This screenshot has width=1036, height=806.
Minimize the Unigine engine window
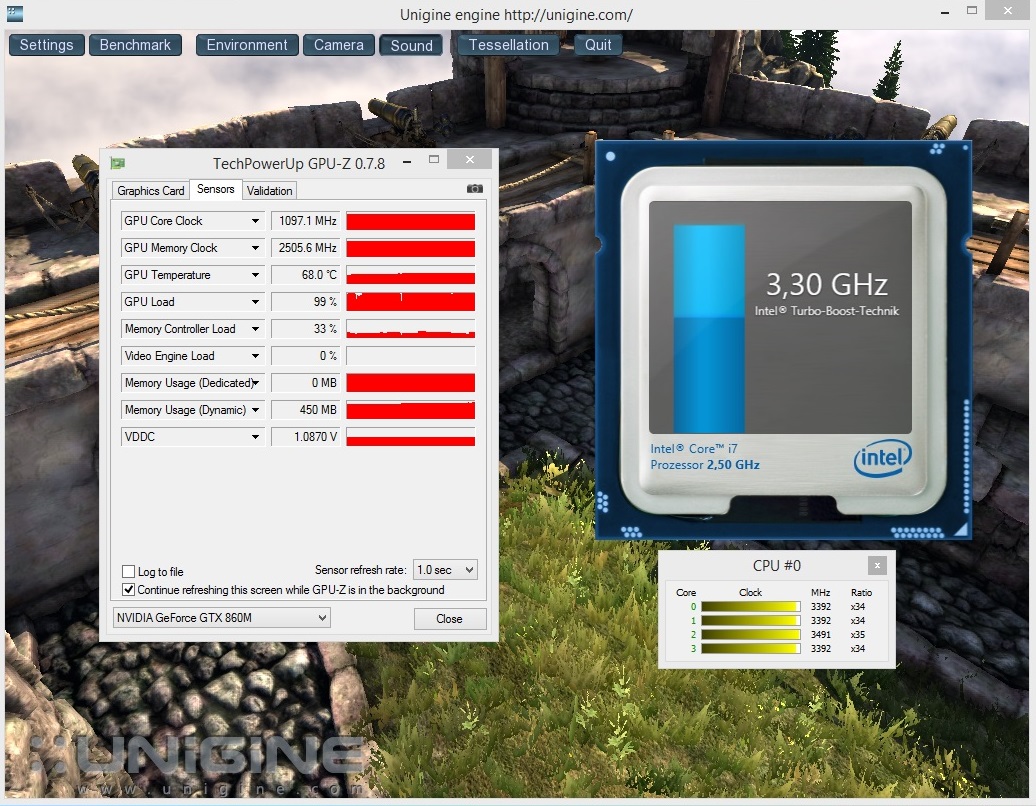click(945, 12)
